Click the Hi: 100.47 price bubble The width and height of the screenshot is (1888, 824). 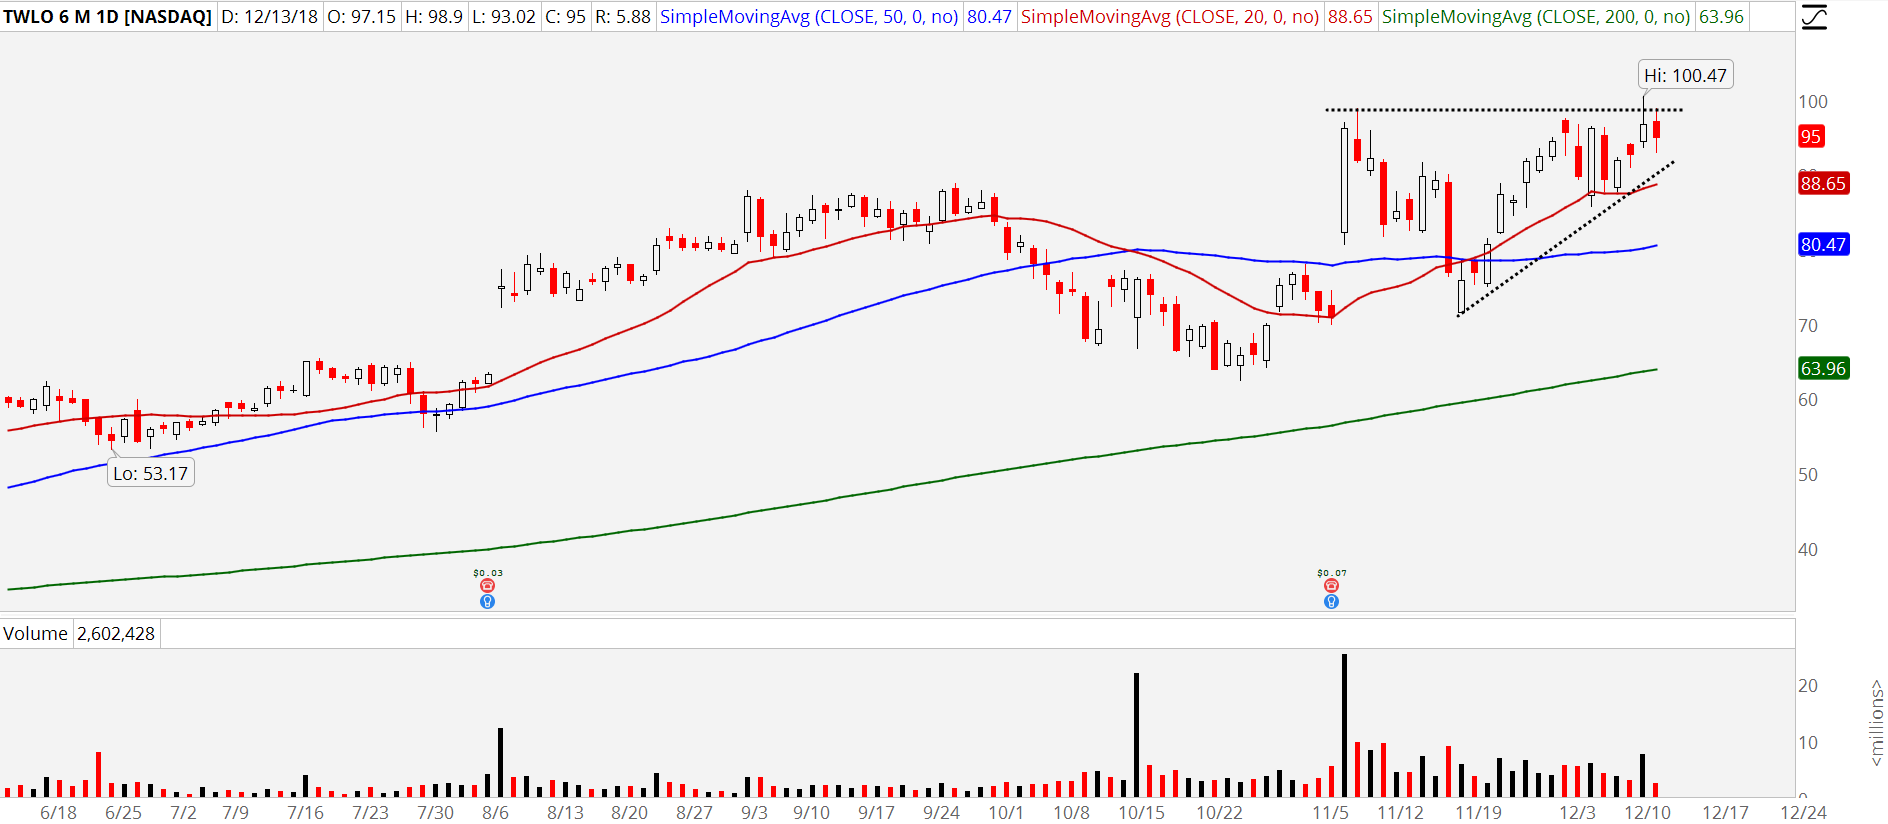tap(1685, 75)
